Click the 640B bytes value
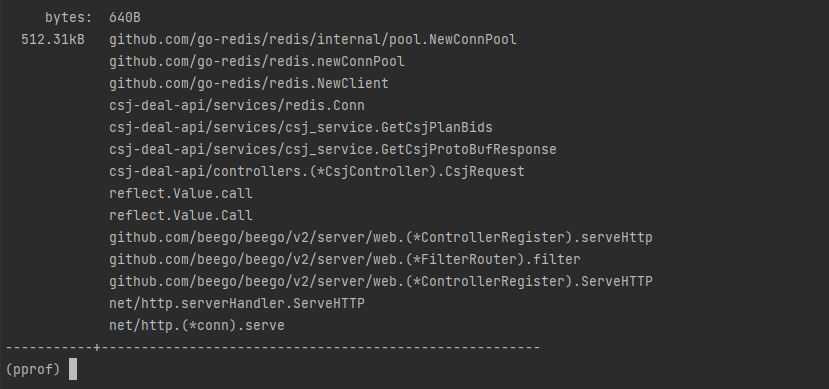 [x=125, y=17]
